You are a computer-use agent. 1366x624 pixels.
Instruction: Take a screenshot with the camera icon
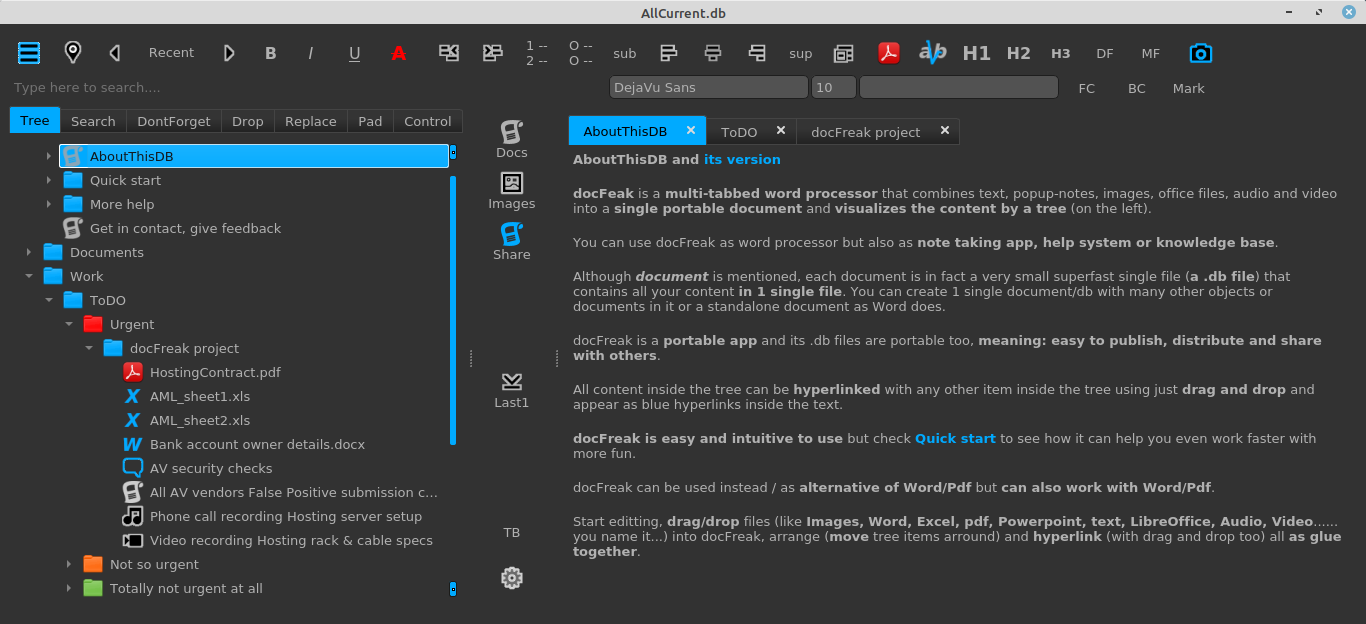1200,53
